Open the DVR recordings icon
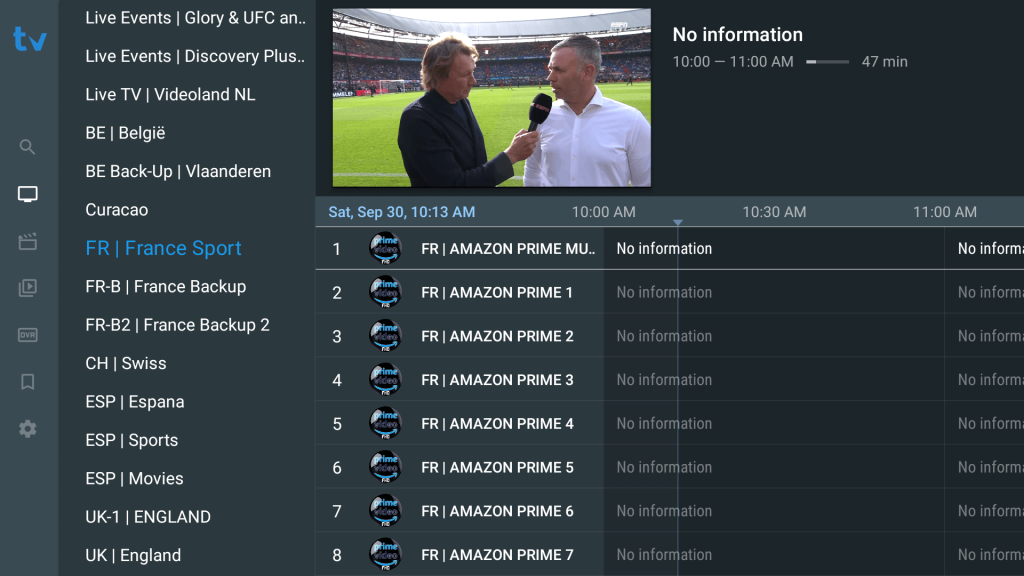This screenshot has height=576, width=1024. tap(28, 335)
